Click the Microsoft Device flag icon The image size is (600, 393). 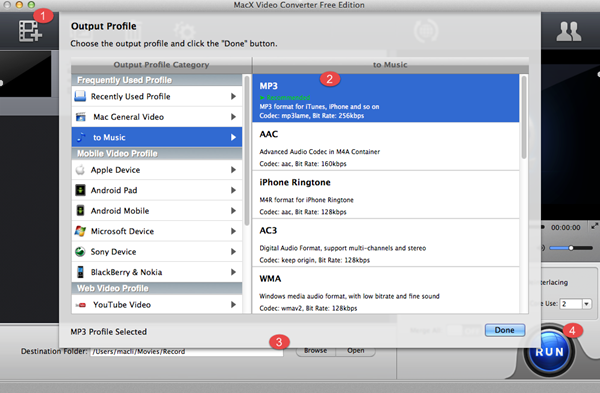(80, 231)
